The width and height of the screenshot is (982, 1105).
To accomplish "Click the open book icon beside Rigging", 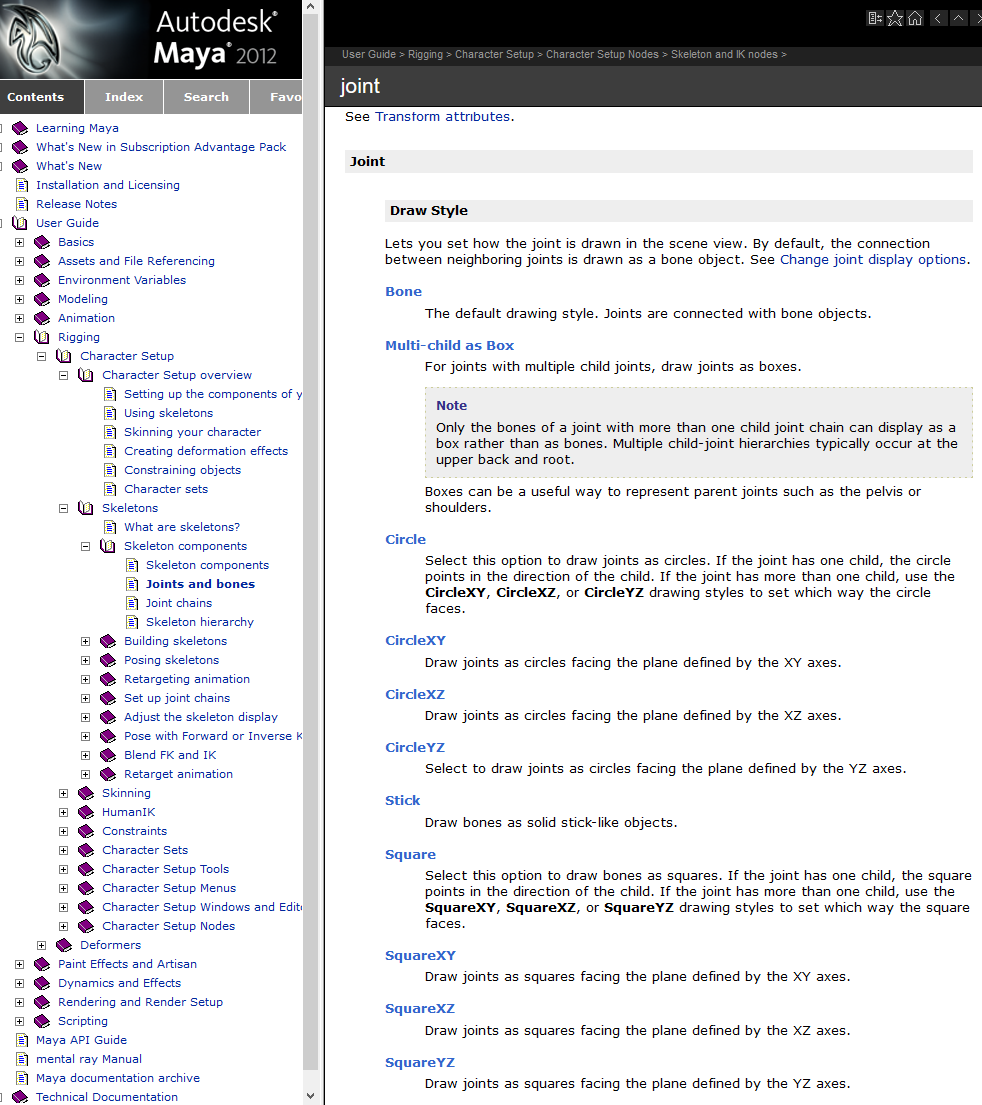I will pyautogui.click(x=42, y=337).
